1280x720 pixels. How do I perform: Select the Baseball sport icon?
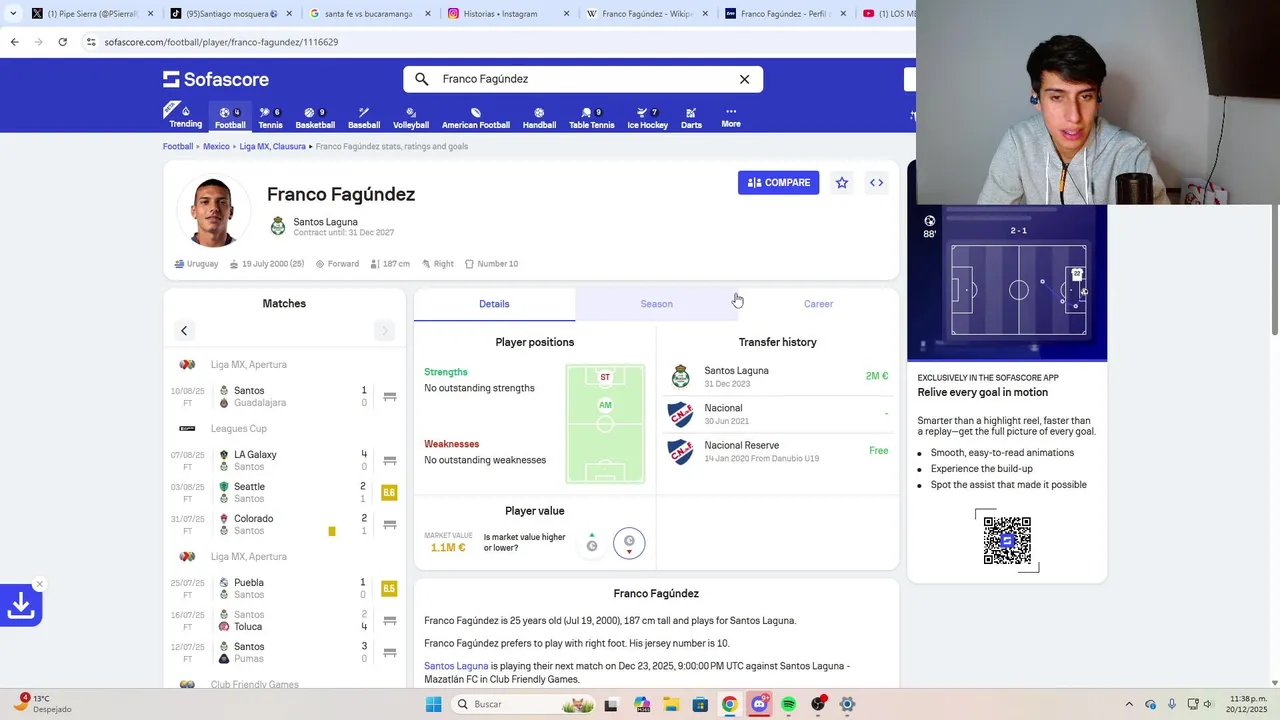point(364,117)
